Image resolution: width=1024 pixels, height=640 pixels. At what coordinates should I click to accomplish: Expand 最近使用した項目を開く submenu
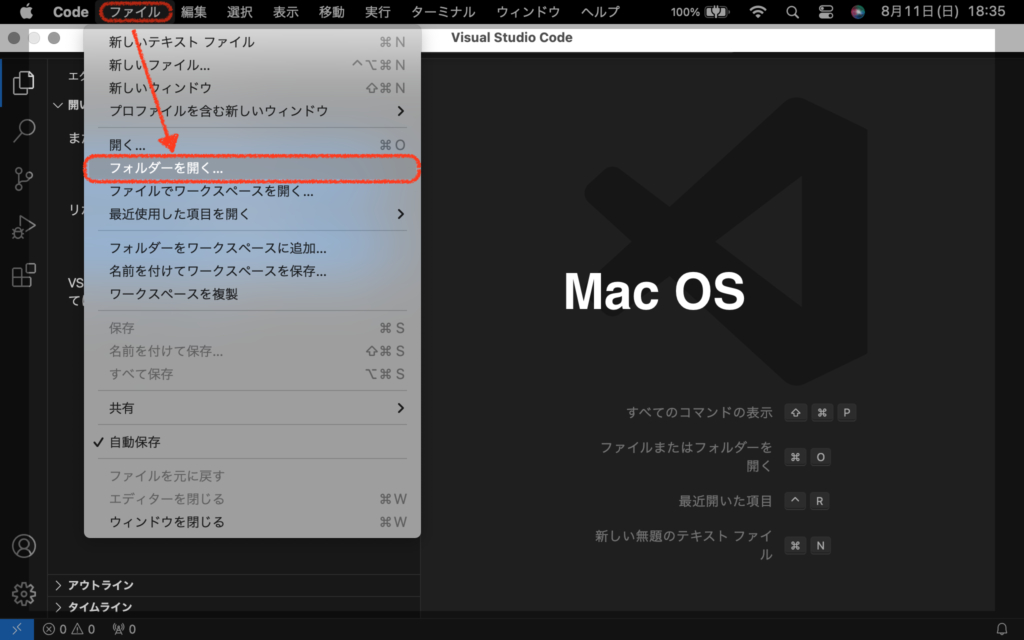252,214
